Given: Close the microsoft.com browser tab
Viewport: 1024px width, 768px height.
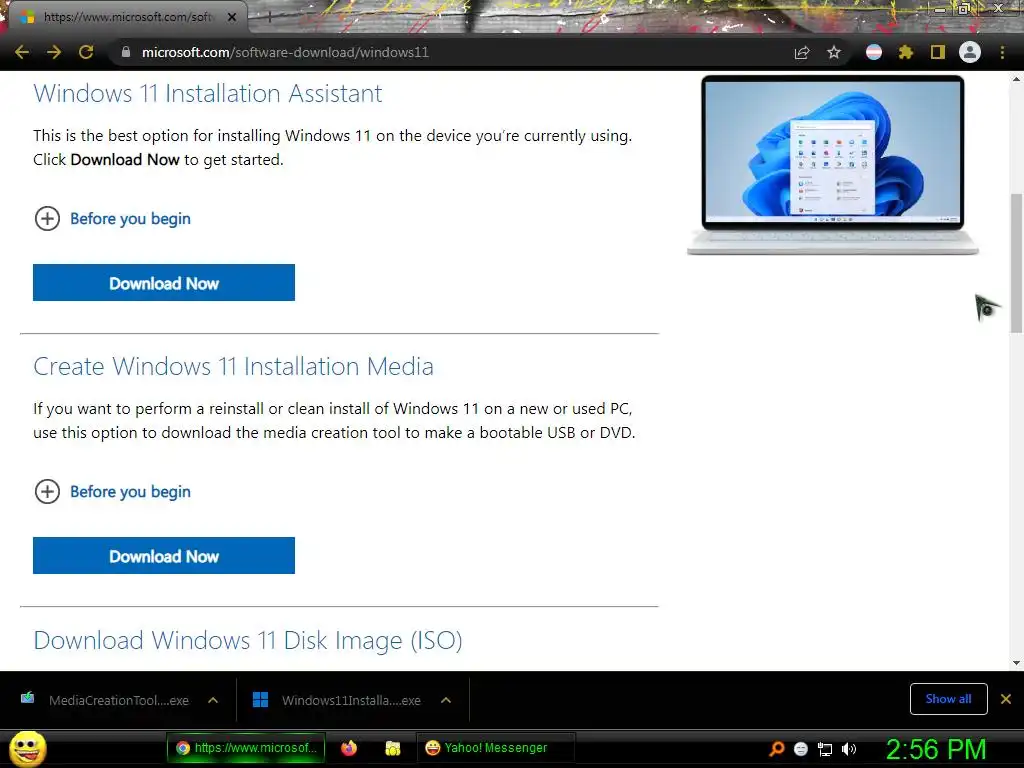Looking at the screenshot, I should coord(232,17).
